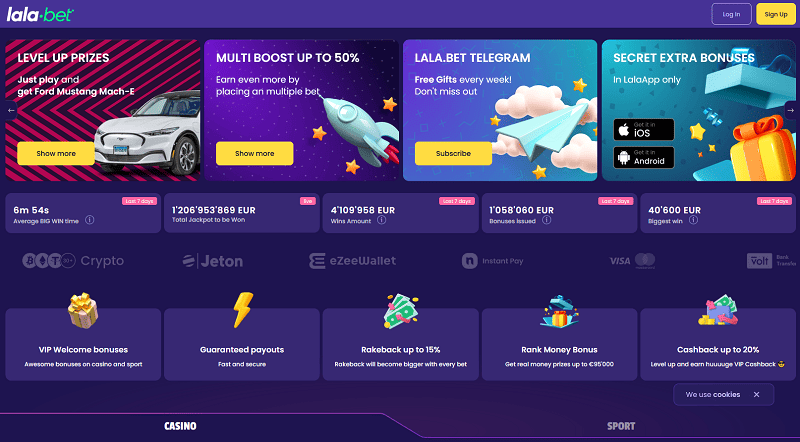Switch to the CASINO tab
The image size is (800, 442).
coord(180,426)
